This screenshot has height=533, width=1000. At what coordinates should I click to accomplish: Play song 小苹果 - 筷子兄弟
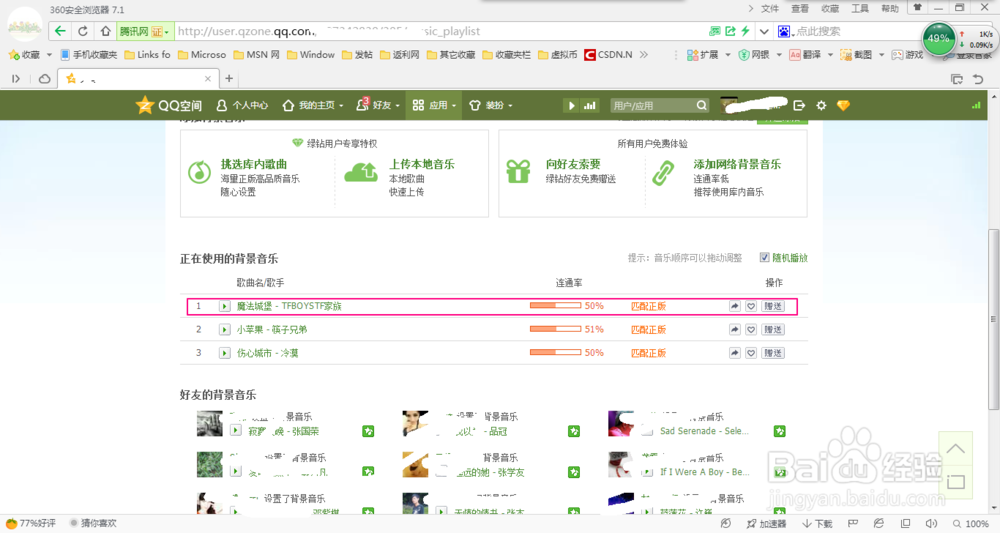pyautogui.click(x=224, y=330)
